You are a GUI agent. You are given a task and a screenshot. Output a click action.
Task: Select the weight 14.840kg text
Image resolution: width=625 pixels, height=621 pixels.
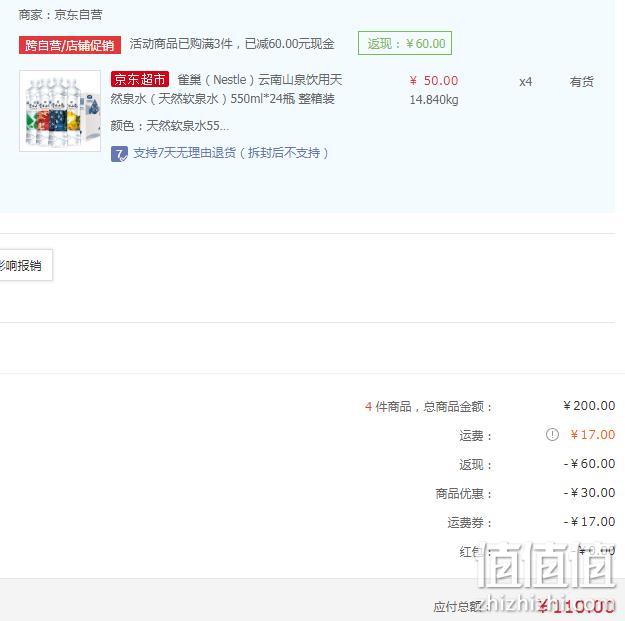point(434,100)
